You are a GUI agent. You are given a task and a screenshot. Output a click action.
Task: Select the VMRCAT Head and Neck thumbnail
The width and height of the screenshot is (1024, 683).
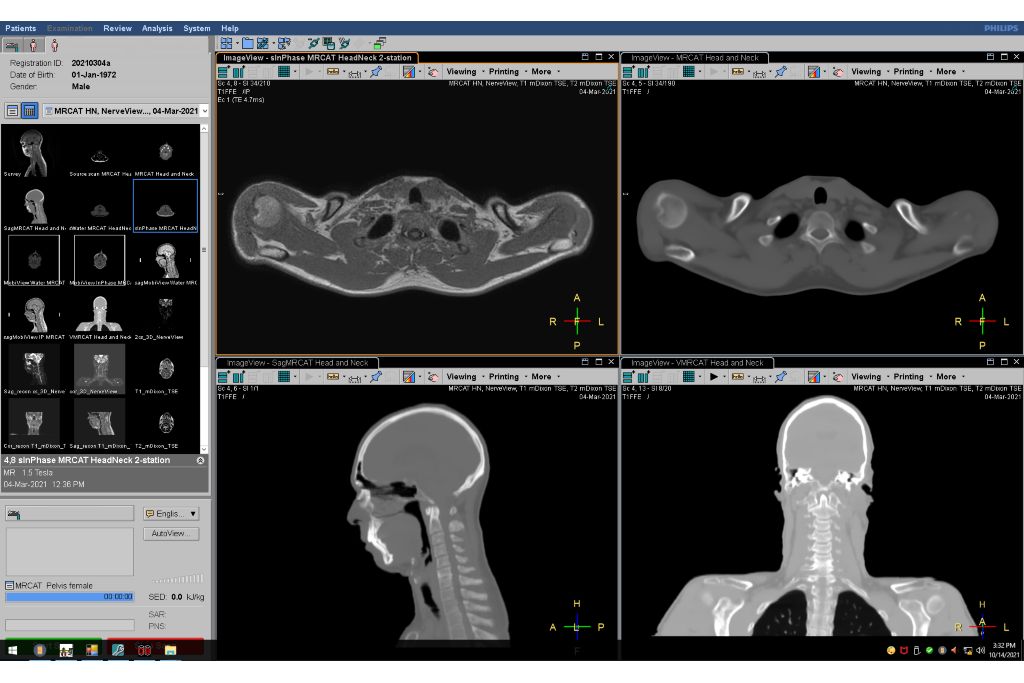coord(99,317)
